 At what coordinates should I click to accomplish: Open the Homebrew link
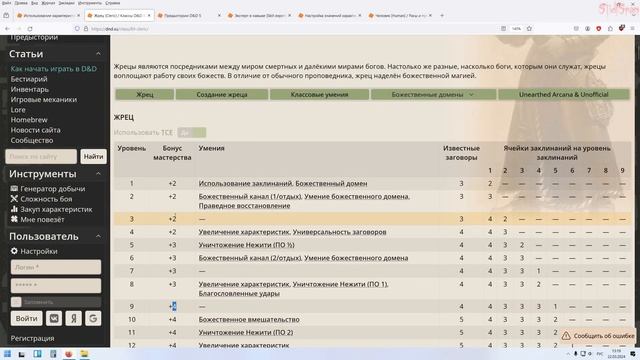[x=29, y=120]
